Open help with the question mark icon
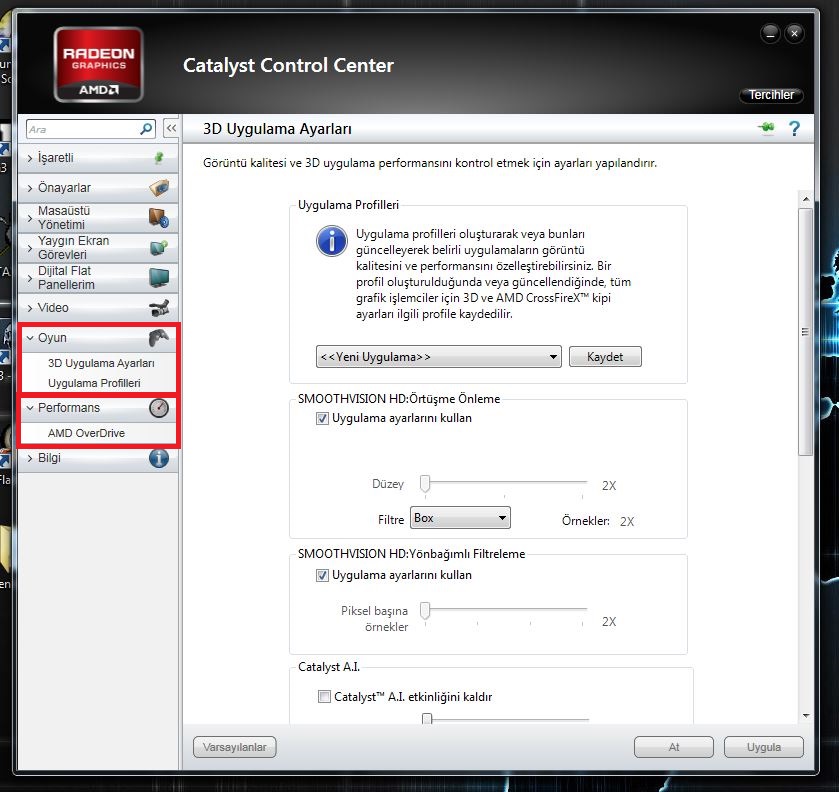Screen dimensions: 839x792 (795, 128)
